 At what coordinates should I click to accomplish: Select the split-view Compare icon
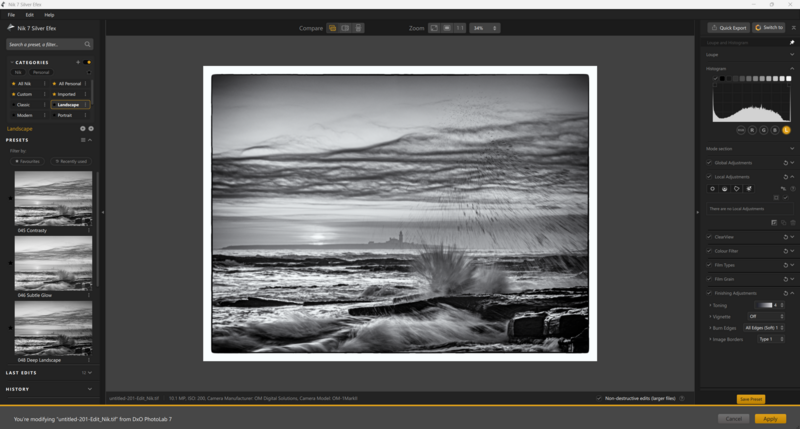coord(345,28)
